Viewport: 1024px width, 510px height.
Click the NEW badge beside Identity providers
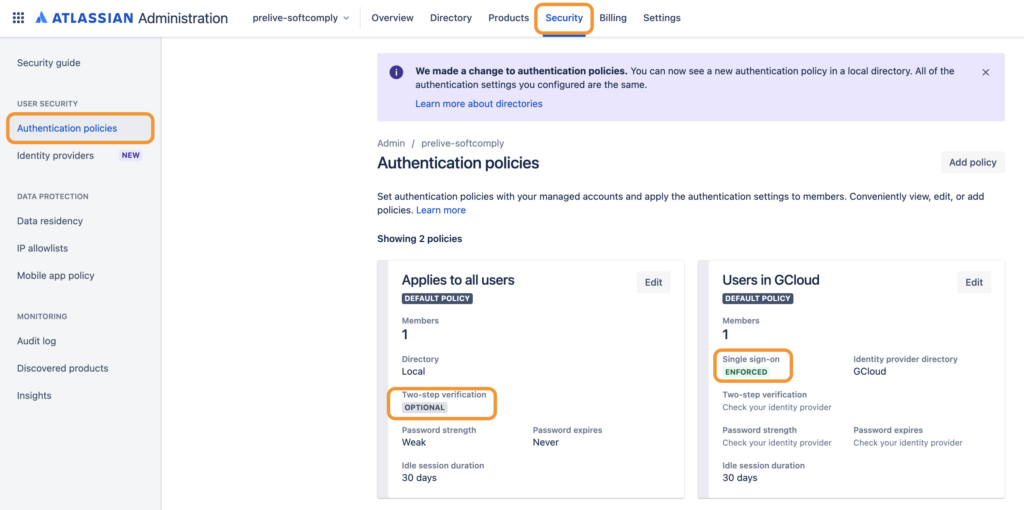[x=131, y=155]
